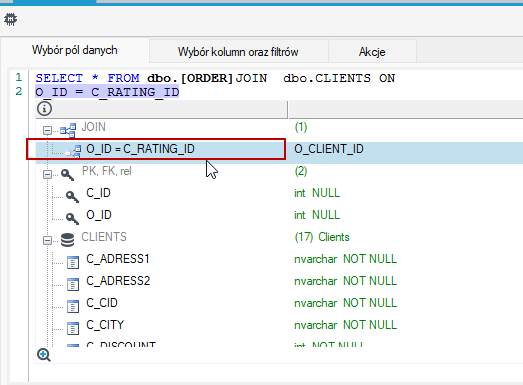Select the JOIN tree item
Screen dimensions: 523x385
tap(94, 127)
